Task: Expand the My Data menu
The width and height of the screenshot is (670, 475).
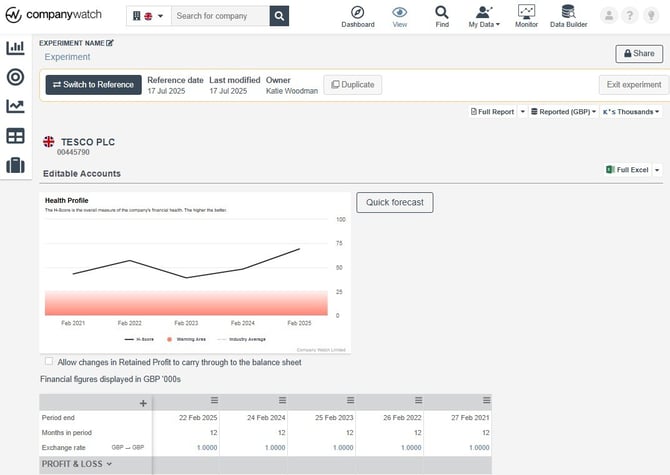Action: click(x=484, y=17)
